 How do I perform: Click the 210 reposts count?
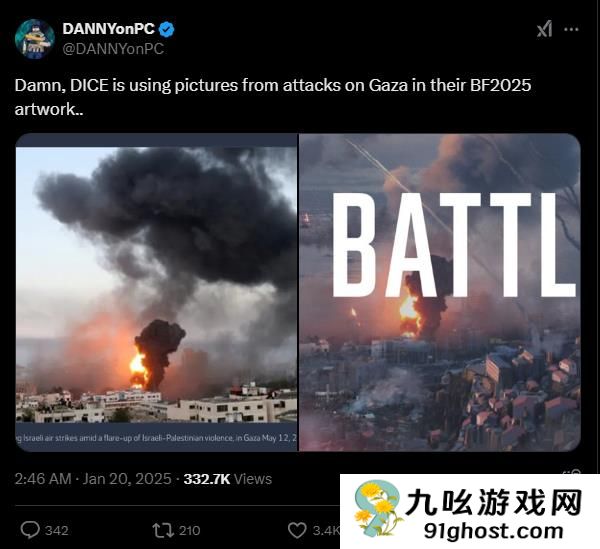190,531
